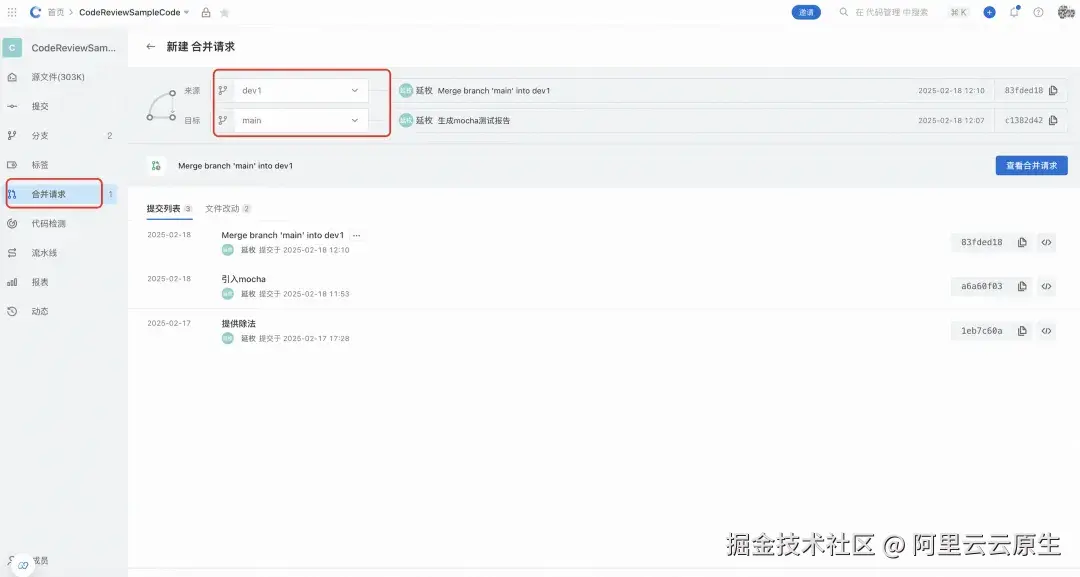This screenshot has height=577, width=1080.
Task: Copy hash 1eb7c60a in the commit list
Action: click(1022, 331)
